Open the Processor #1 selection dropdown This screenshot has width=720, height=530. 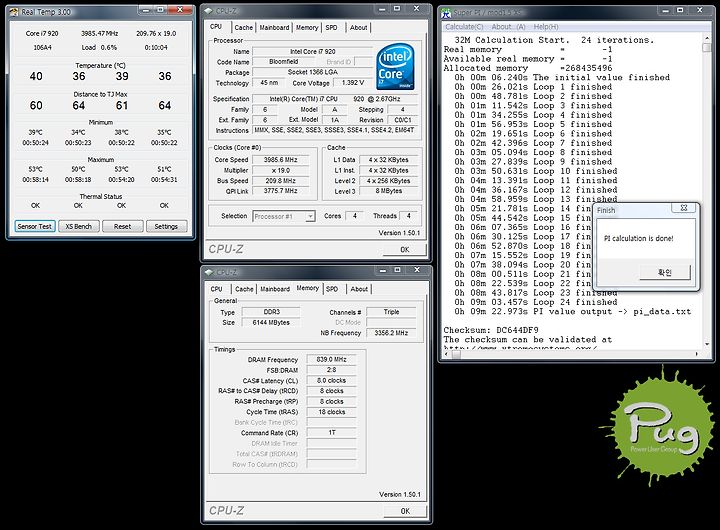[310, 216]
